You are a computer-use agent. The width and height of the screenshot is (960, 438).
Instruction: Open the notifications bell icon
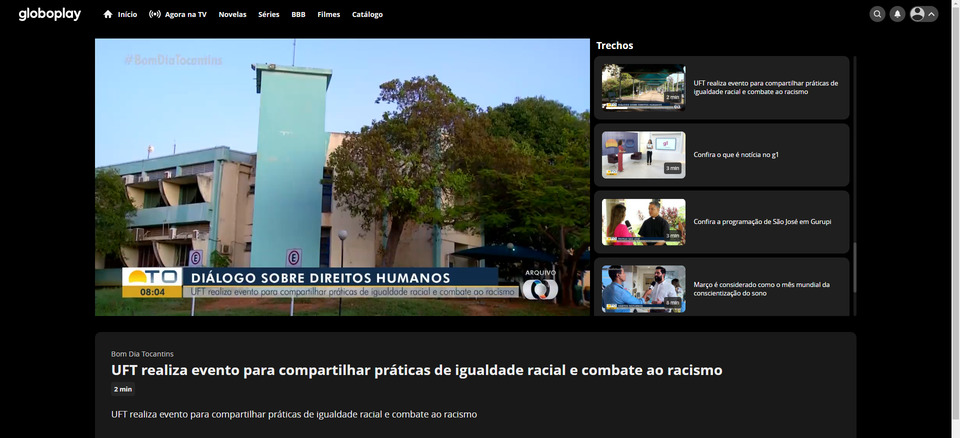point(898,14)
